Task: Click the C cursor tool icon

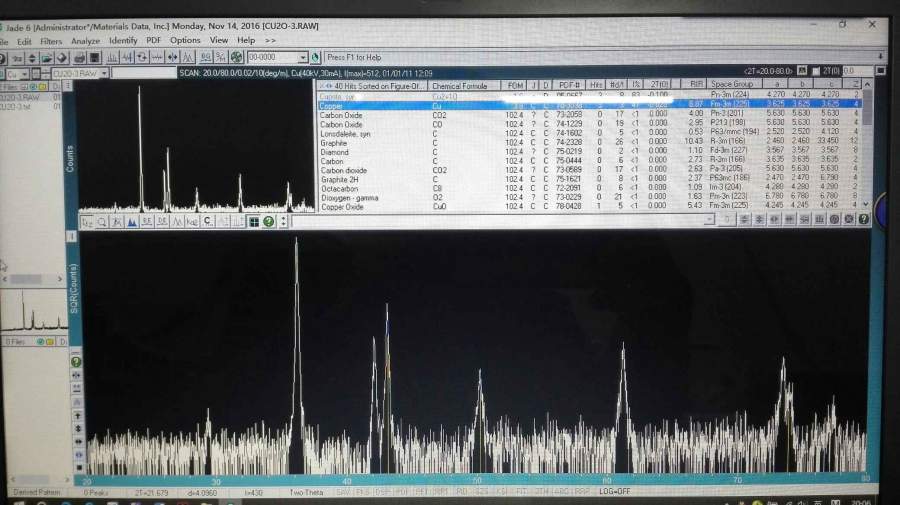Action: click(207, 222)
